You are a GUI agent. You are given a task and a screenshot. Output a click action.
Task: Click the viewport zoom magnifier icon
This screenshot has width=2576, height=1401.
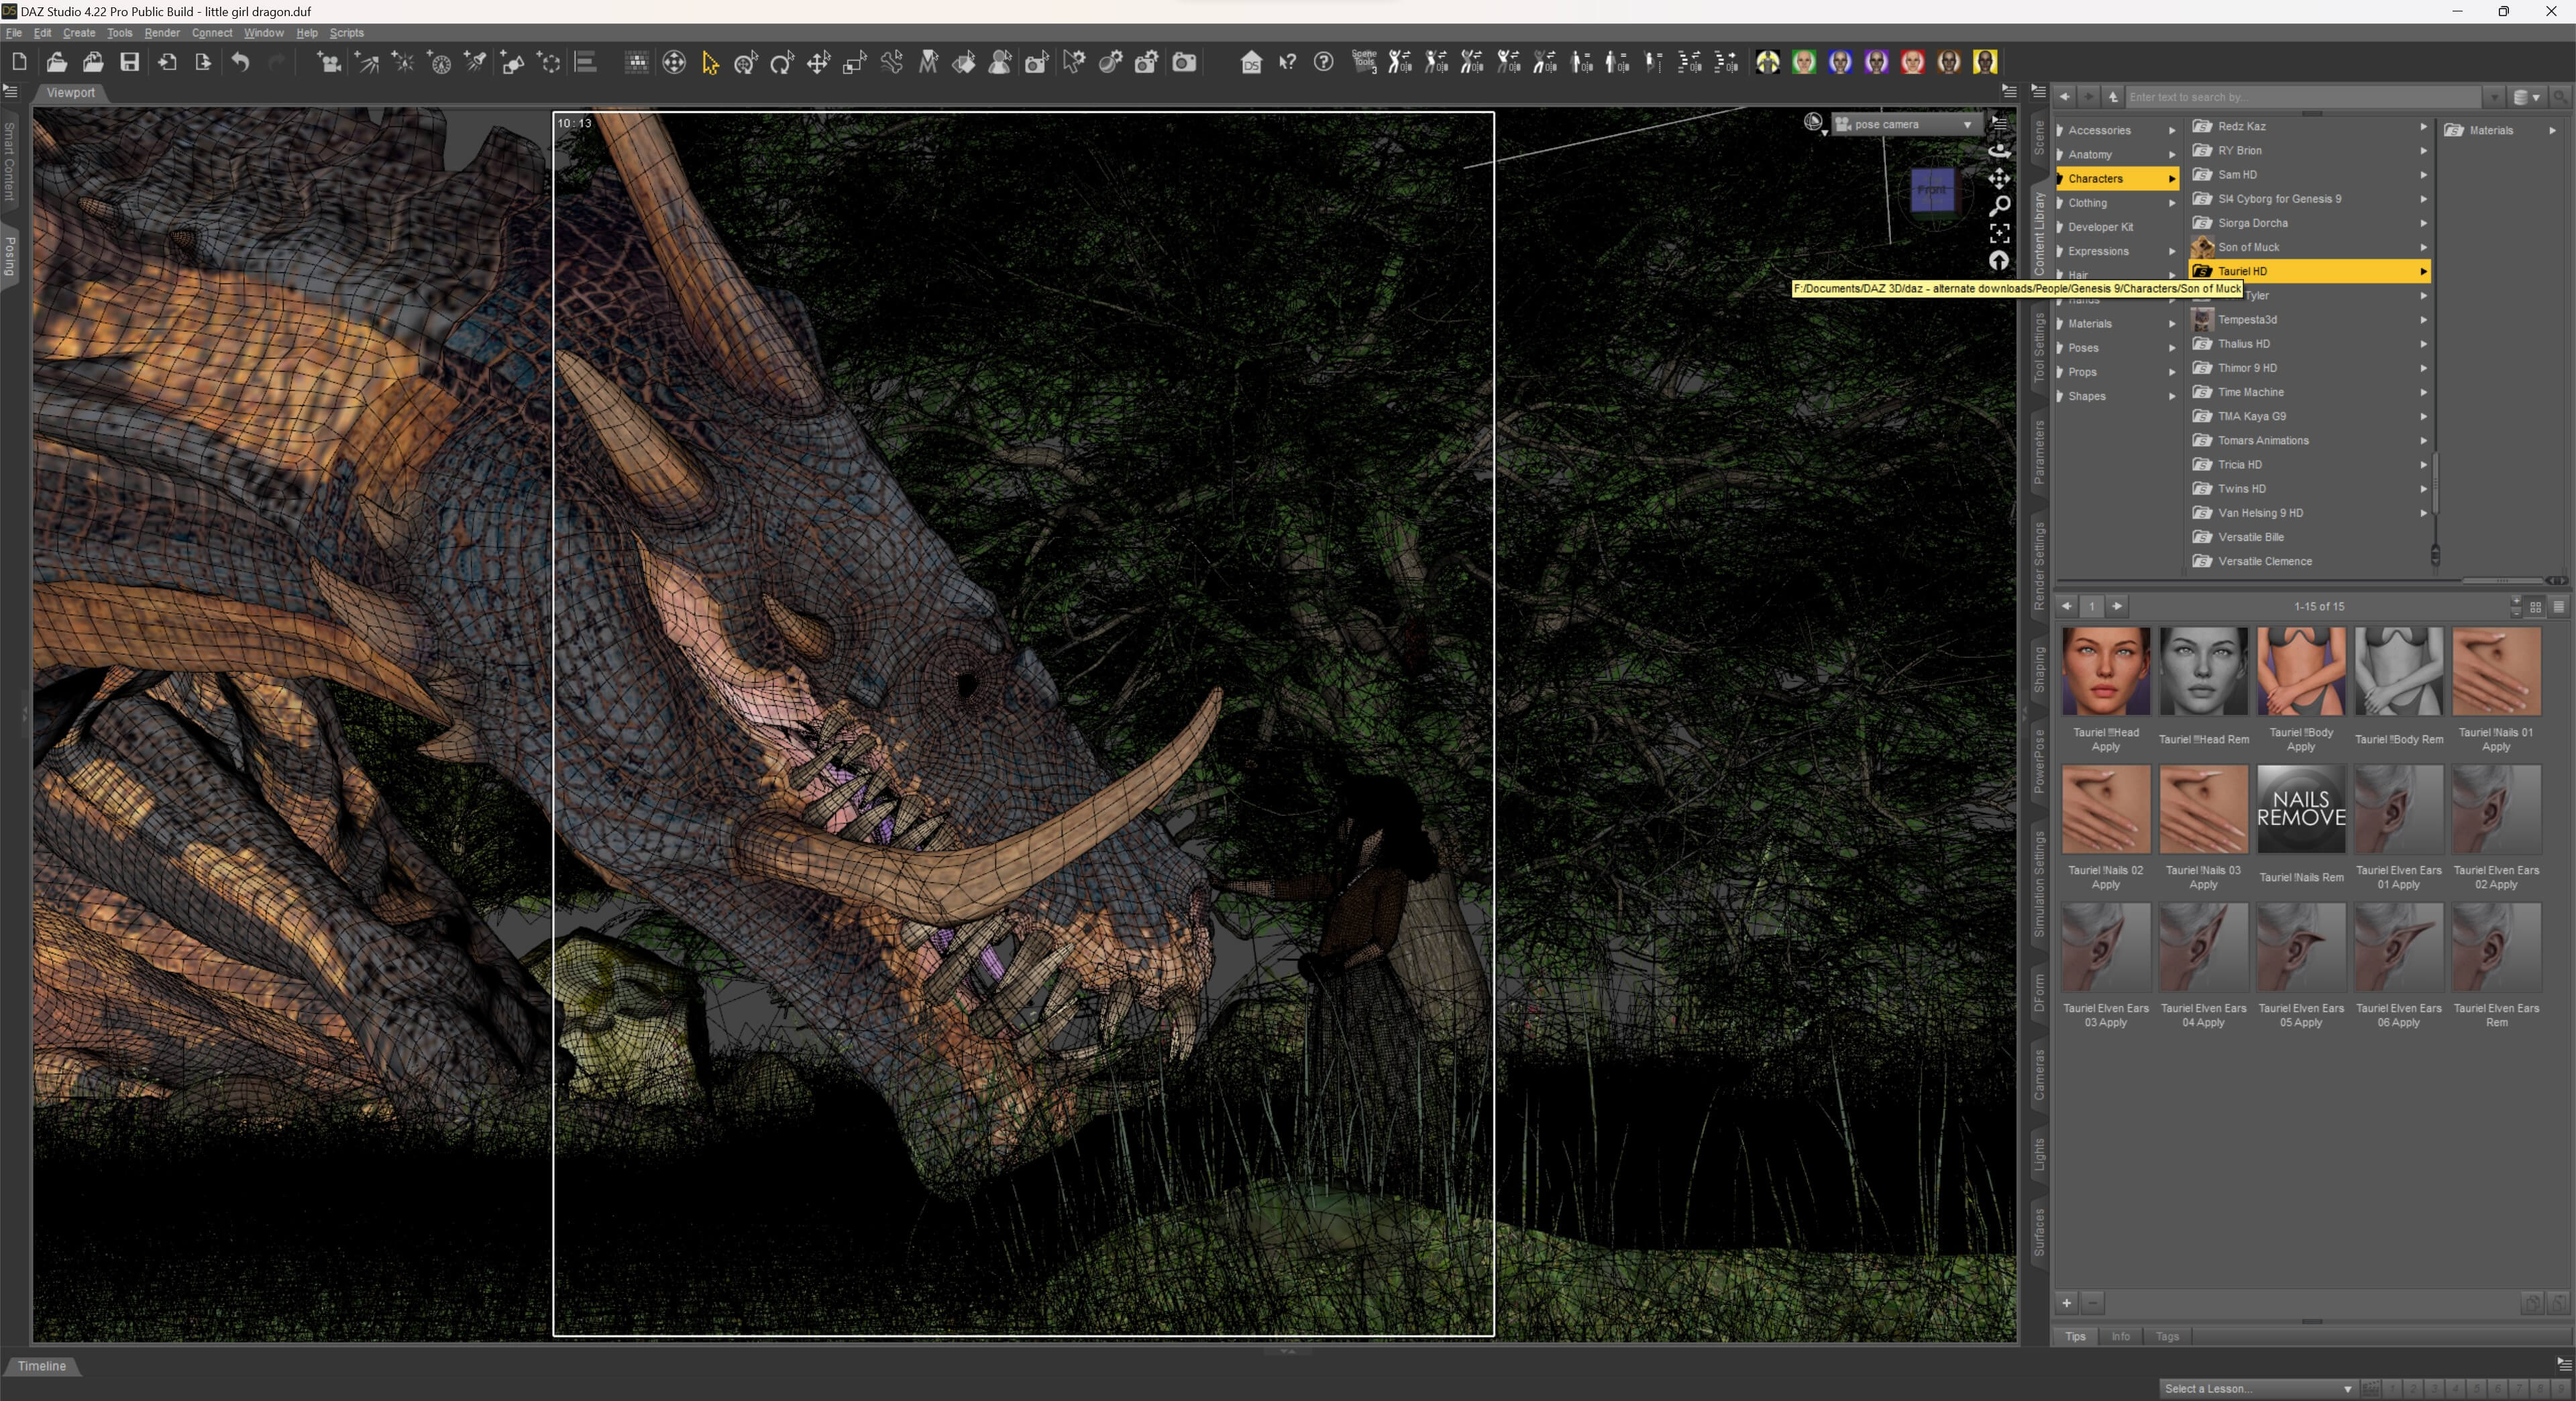click(1999, 206)
